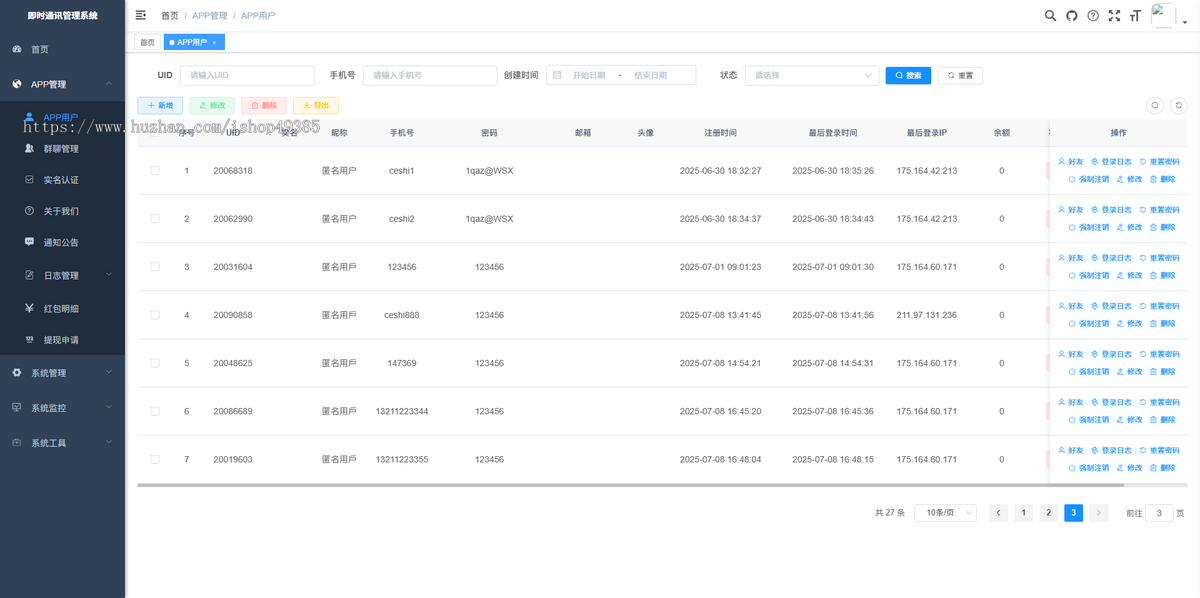1200x598 pixels.
Task: Click the blue 搜索 button
Action: [x=909, y=75]
